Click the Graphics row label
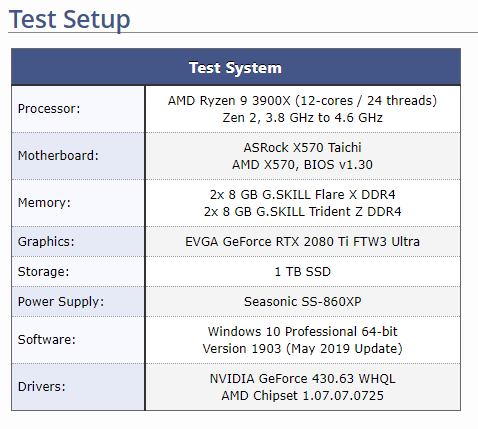This screenshot has width=478, height=429. (x=46, y=241)
